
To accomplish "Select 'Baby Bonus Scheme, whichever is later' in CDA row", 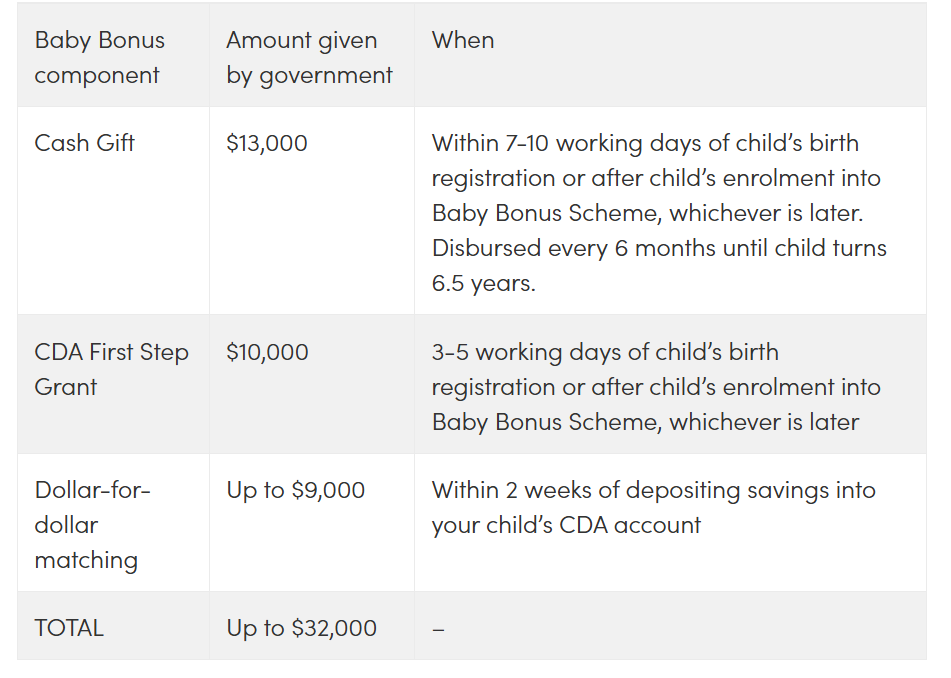I will pos(645,422).
